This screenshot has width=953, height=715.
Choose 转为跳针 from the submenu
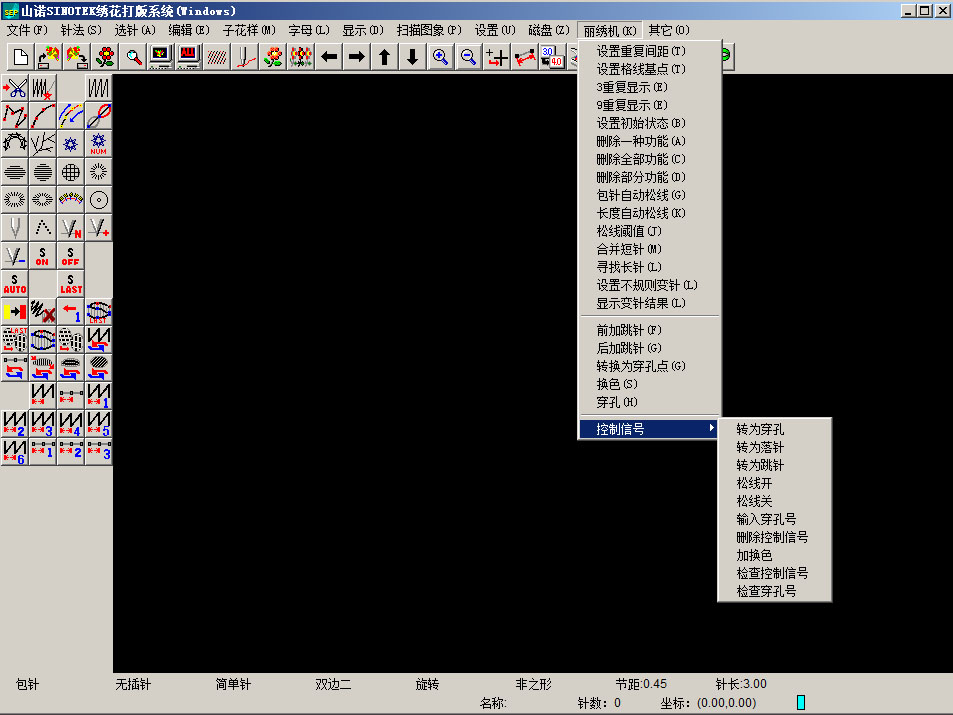point(760,465)
